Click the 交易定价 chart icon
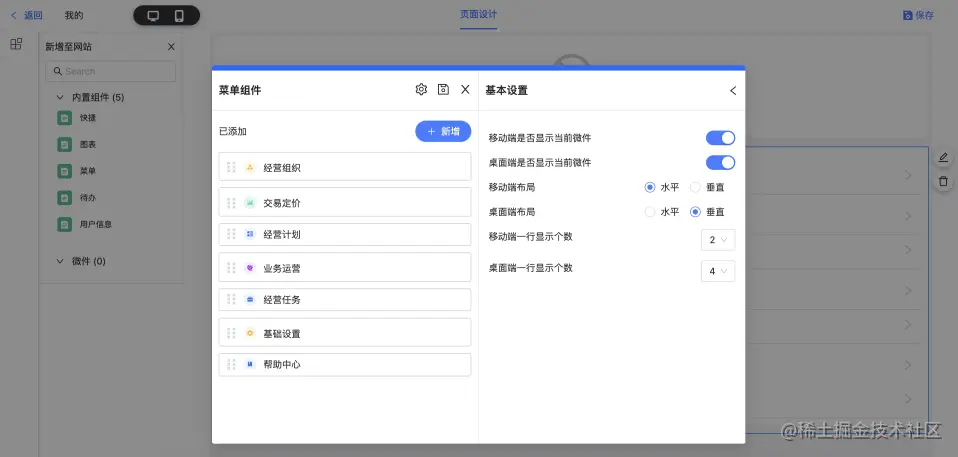The height and width of the screenshot is (457, 958). (250, 203)
